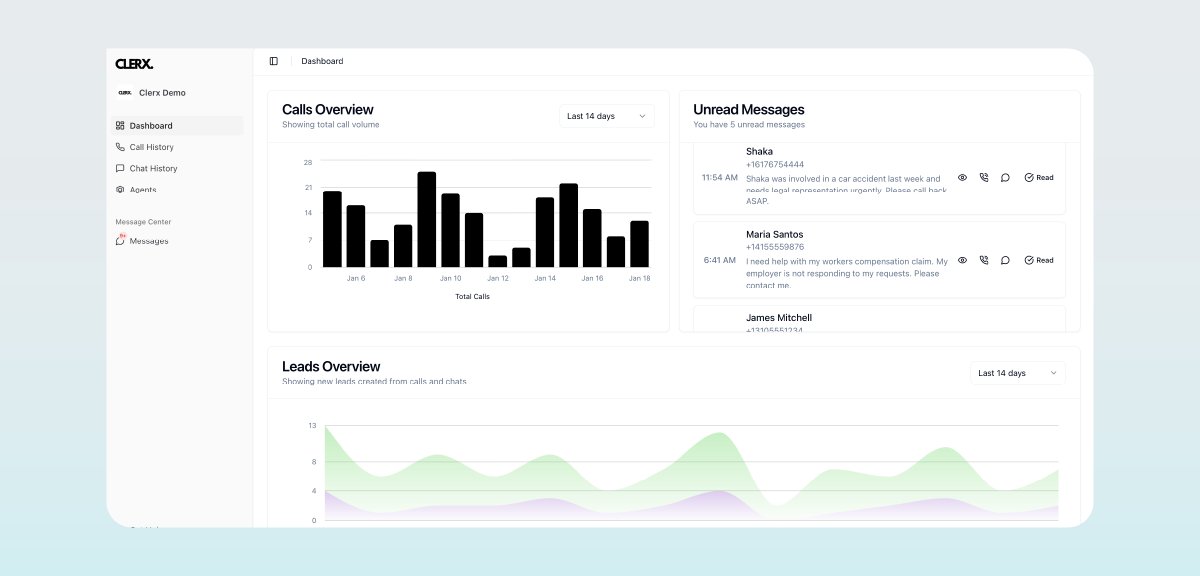Viewport: 1200px width, 576px height.
Task: Click sender name Maria Santos
Action: pyautogui.click(x=774, y=235)
